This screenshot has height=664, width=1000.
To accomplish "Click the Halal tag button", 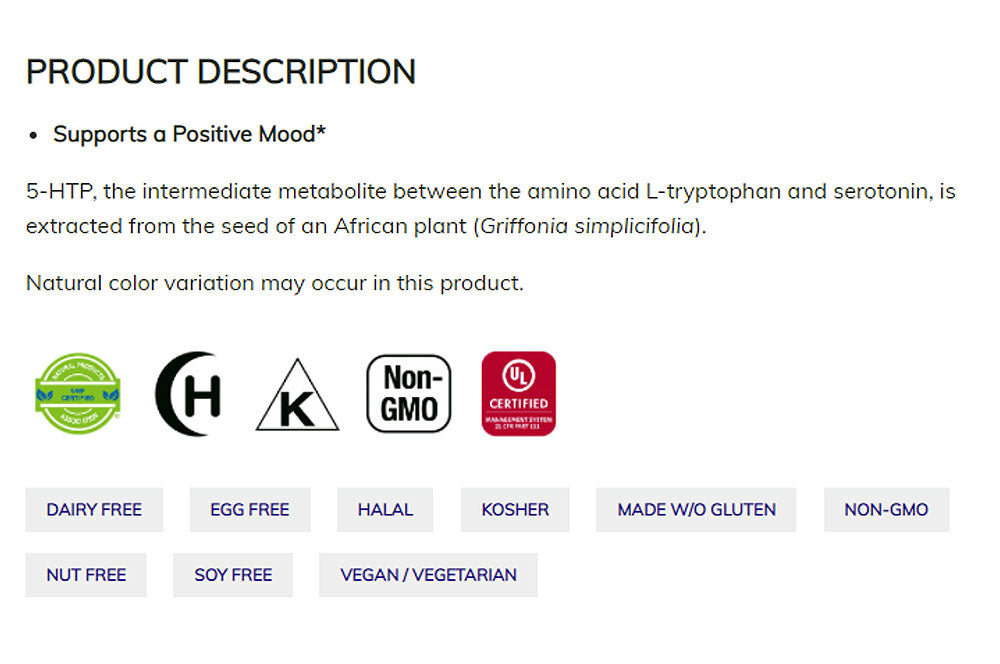I will pos(385,509).
